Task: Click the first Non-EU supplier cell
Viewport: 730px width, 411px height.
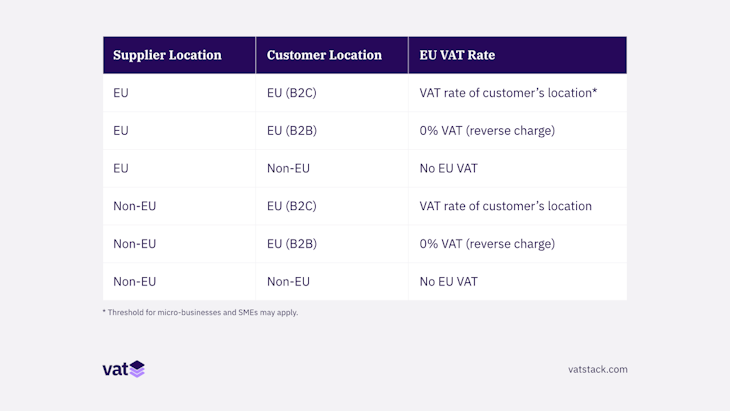Action: [135, 206]
